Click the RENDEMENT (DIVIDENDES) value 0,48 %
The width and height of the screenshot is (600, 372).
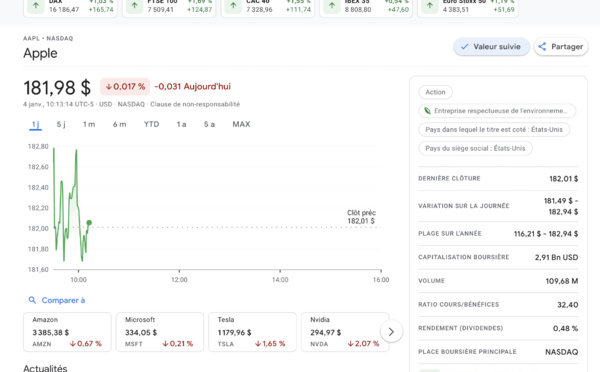565,328
